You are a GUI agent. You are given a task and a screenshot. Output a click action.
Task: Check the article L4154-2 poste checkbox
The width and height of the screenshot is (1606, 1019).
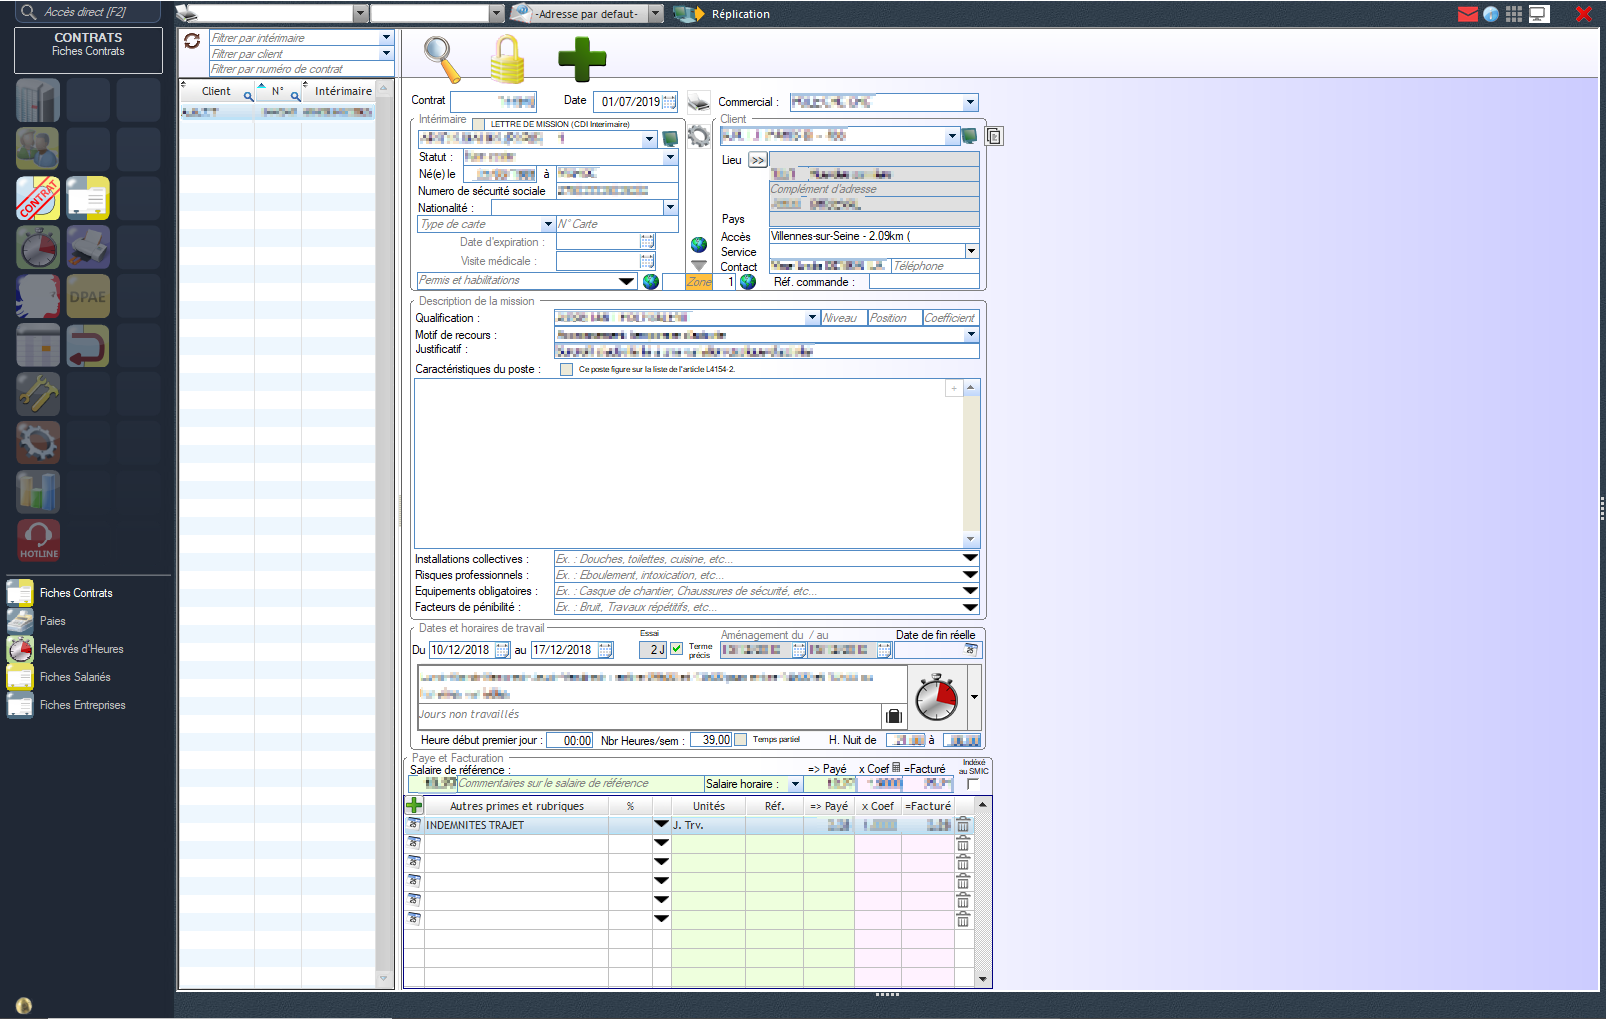point(567,369)
